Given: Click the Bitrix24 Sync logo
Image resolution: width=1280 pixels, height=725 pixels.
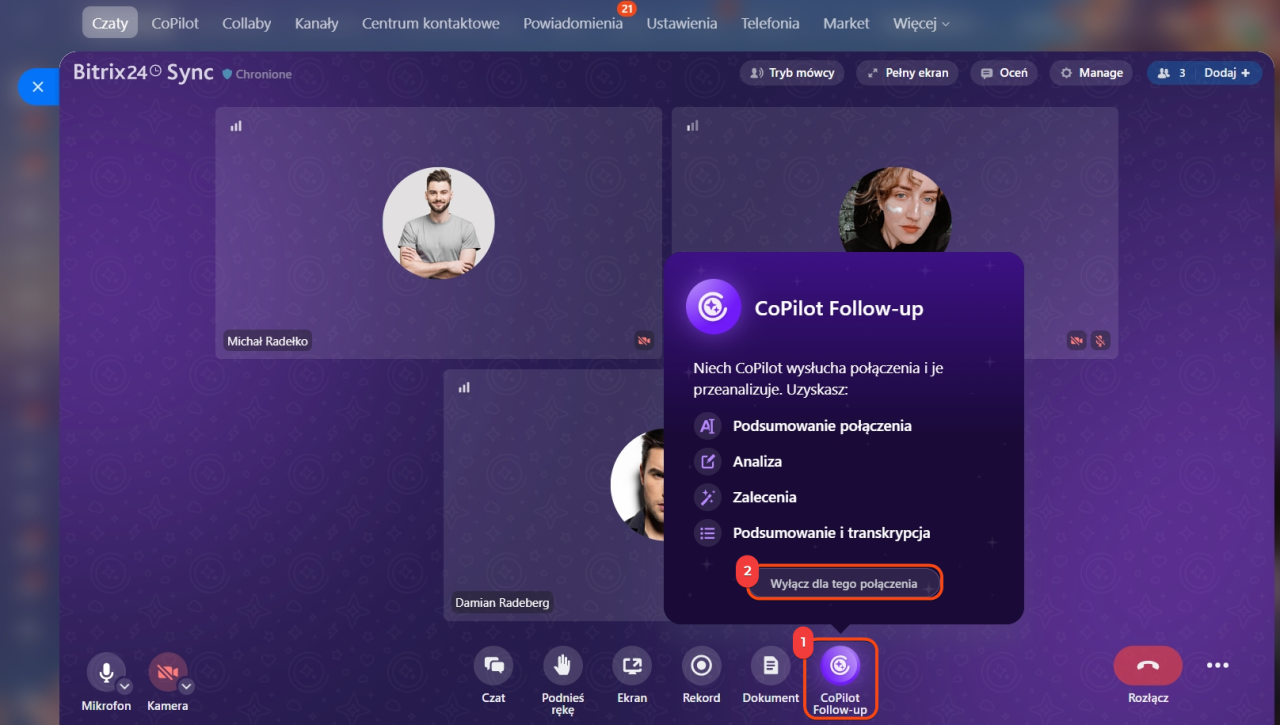Looking at the screenshot, I should click(143, 73).
